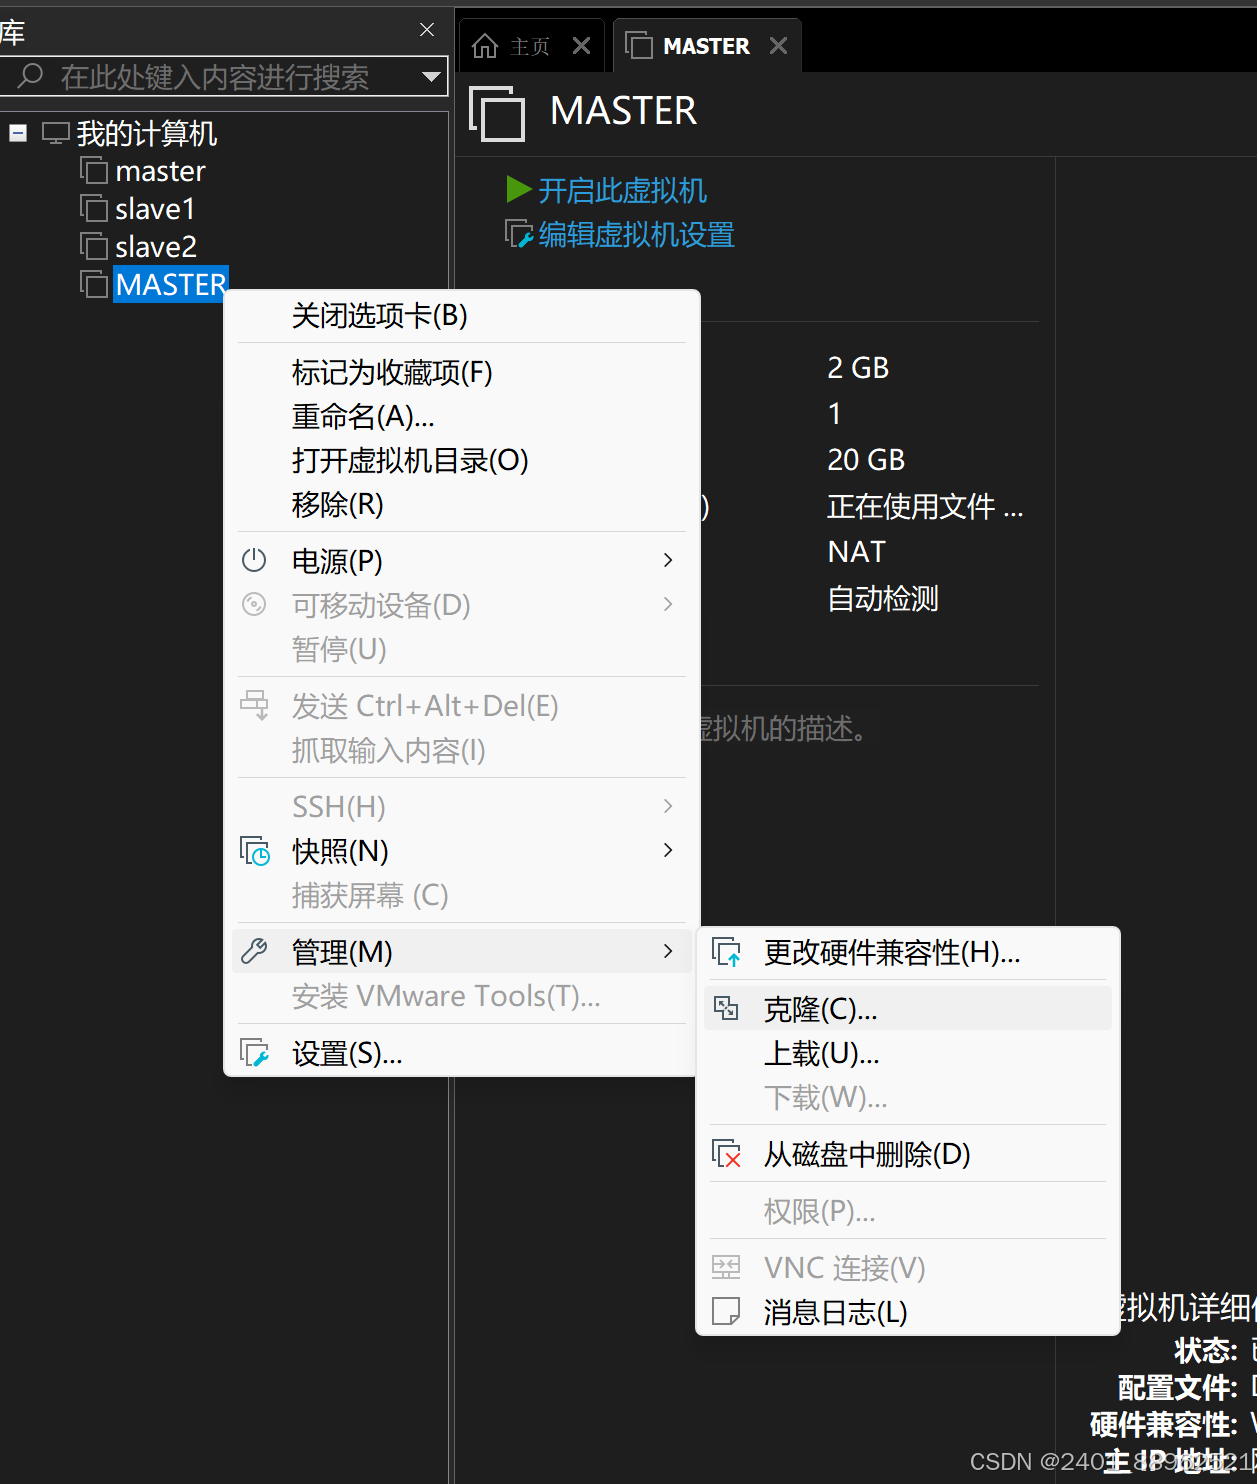Close the 主页 tab
The height and width of the screenshot is (1484, 1257).
[581, 46]
